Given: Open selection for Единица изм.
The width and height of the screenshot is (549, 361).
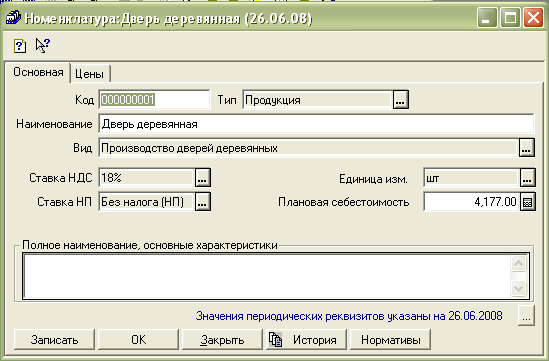Looking at the screenshot, I should [527, 178].
